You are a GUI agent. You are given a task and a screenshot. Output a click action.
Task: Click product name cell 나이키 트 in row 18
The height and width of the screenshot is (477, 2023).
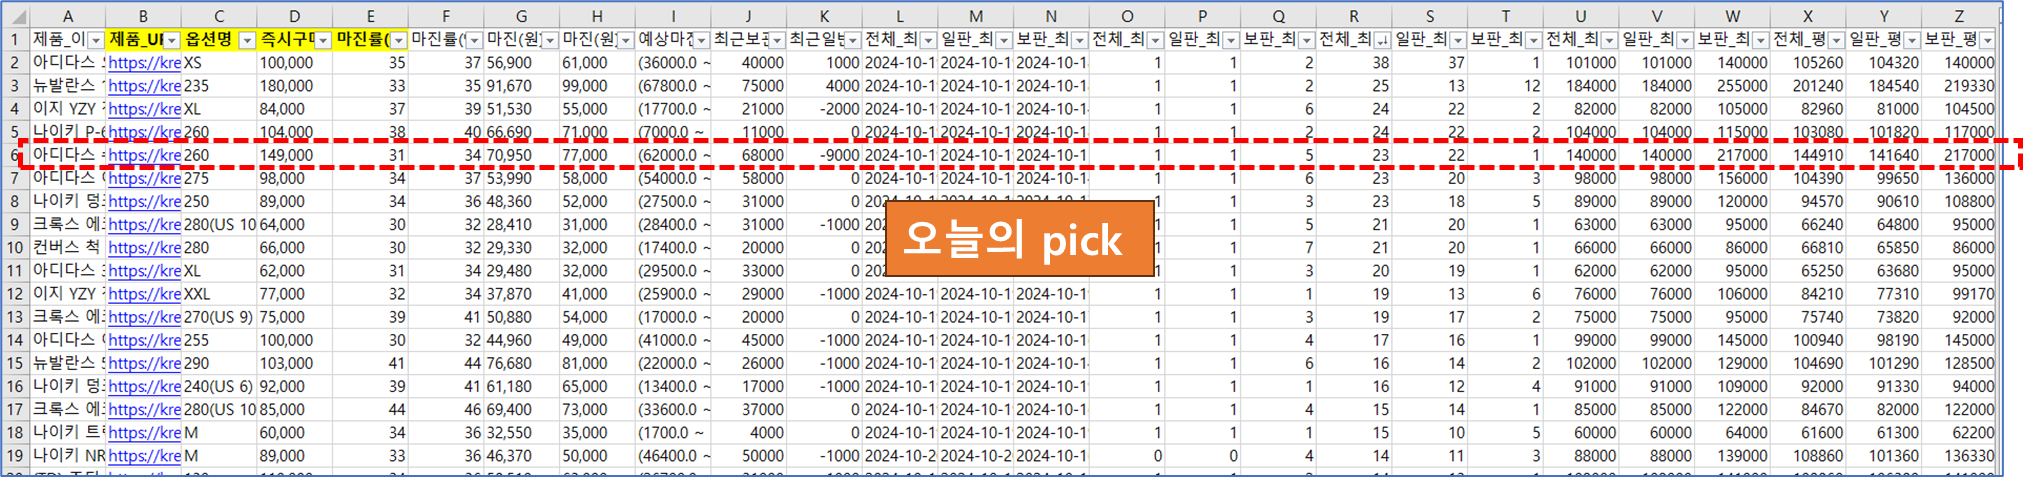click(x=67, y=433)
